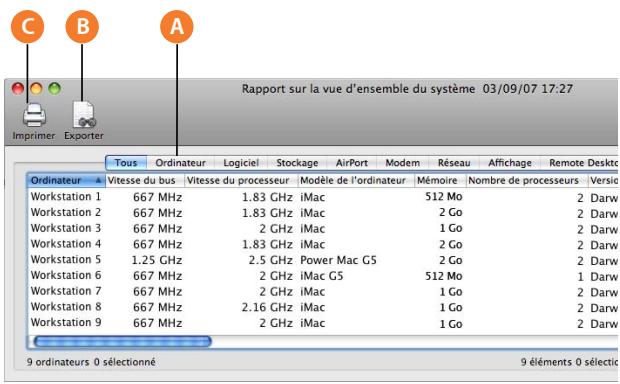Click the Imprimer printer icon
The image size is (620, 384).
(34, 115)
